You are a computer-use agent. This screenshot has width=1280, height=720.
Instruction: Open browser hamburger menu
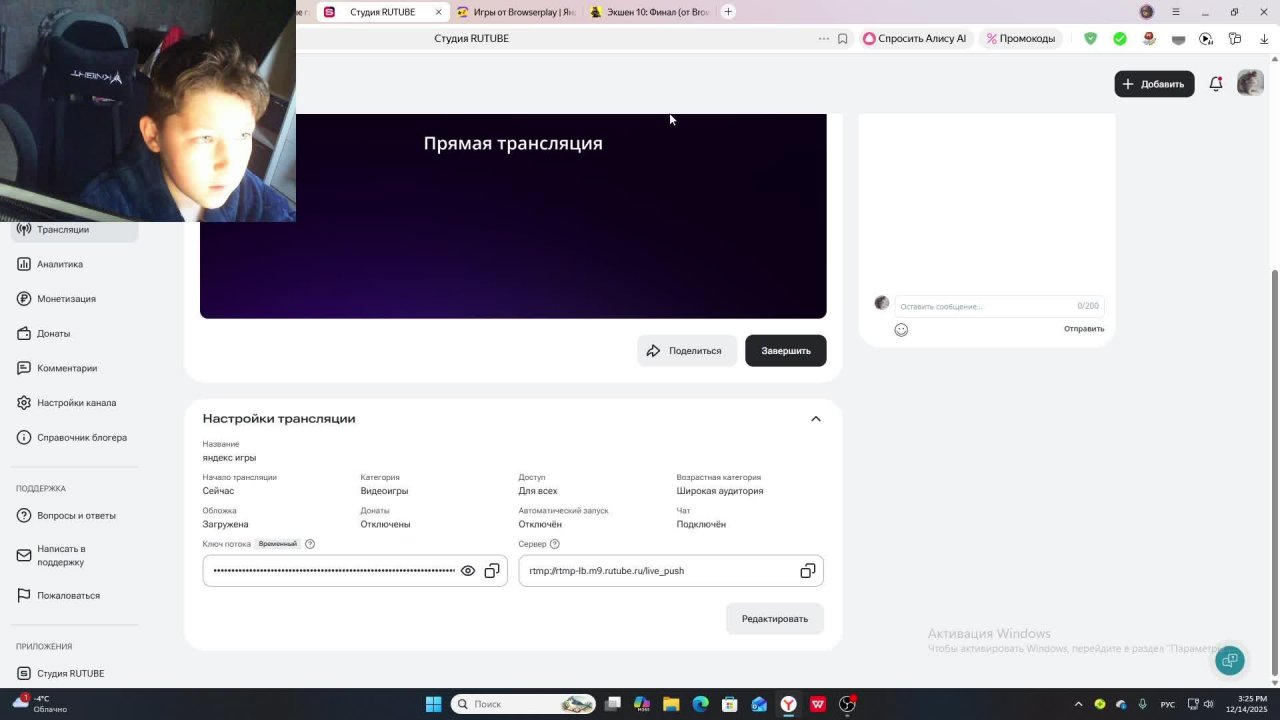coord(1176,12)
